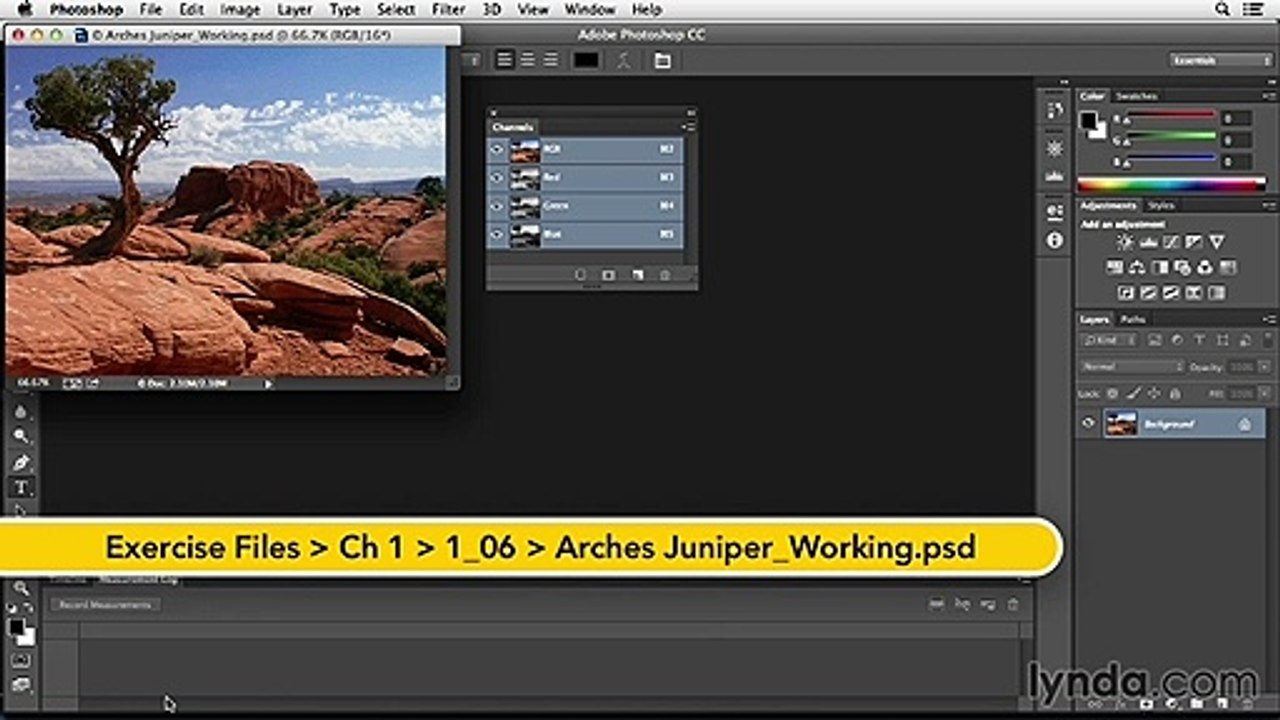Toggle visibility of the Blue channel
This screenshot has height=720, width=1280.
497,235
